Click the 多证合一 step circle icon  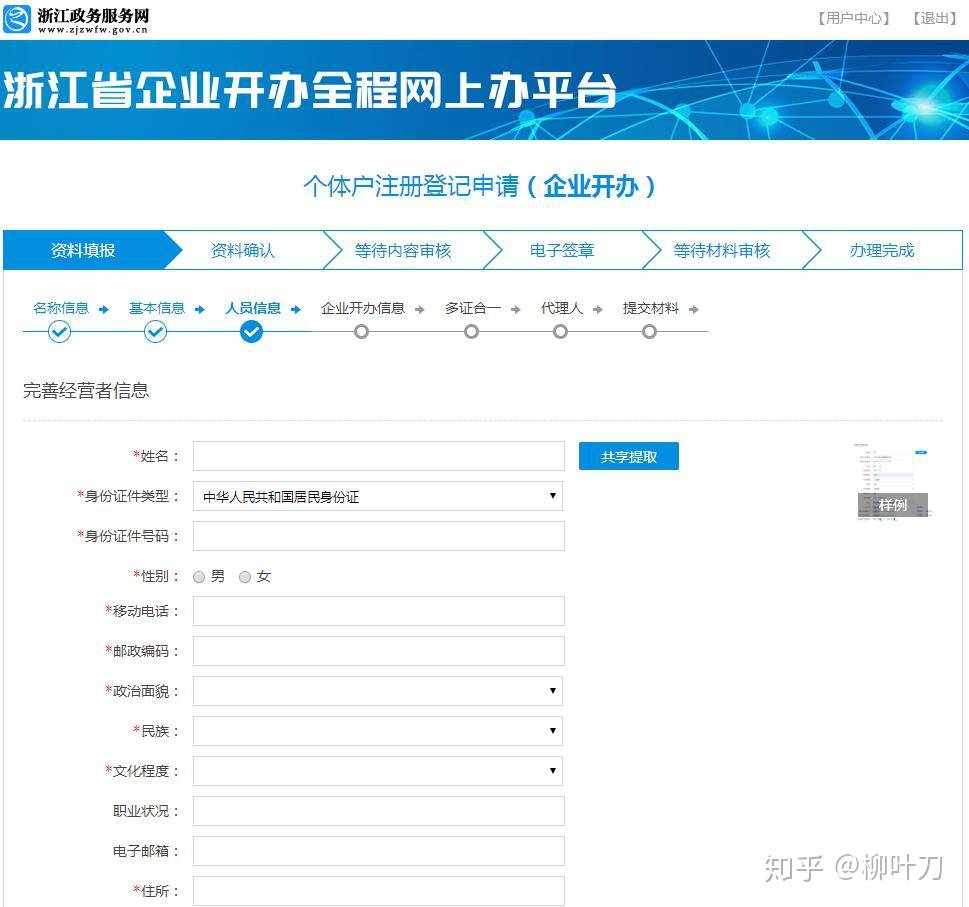tap(471, 331)
